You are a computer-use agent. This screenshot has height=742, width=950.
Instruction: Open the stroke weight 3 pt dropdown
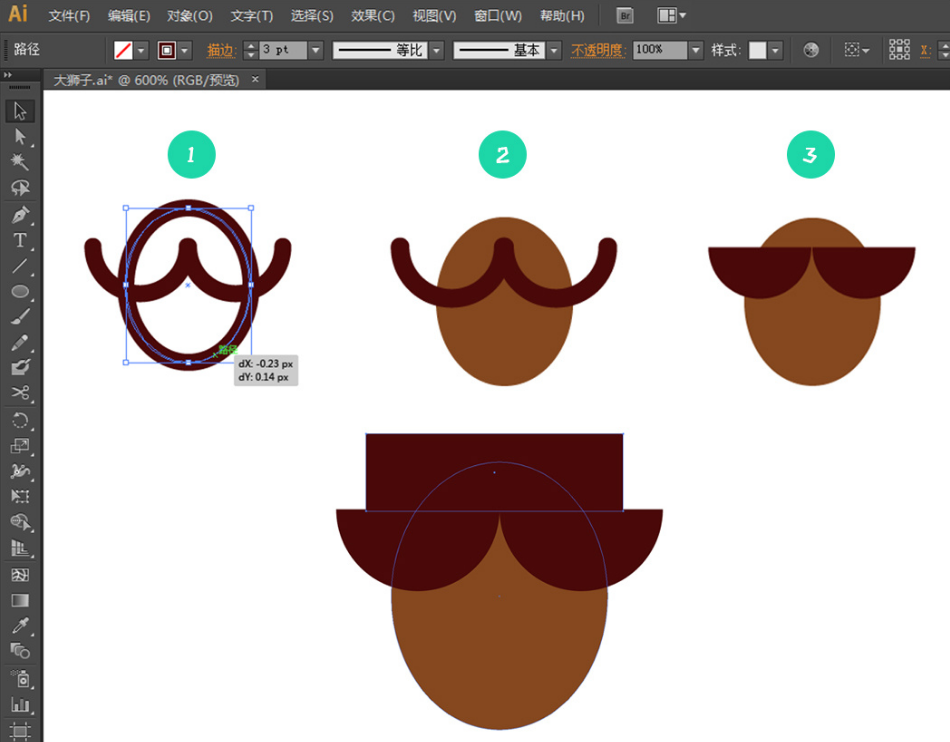point(316,50)
